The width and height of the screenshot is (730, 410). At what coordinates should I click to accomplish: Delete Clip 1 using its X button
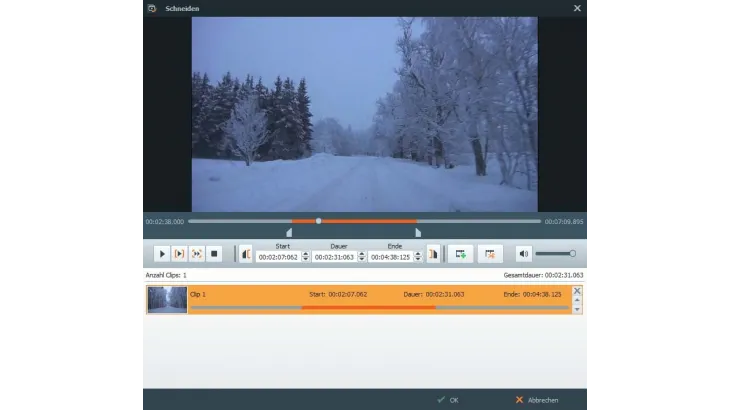point(576,291)
